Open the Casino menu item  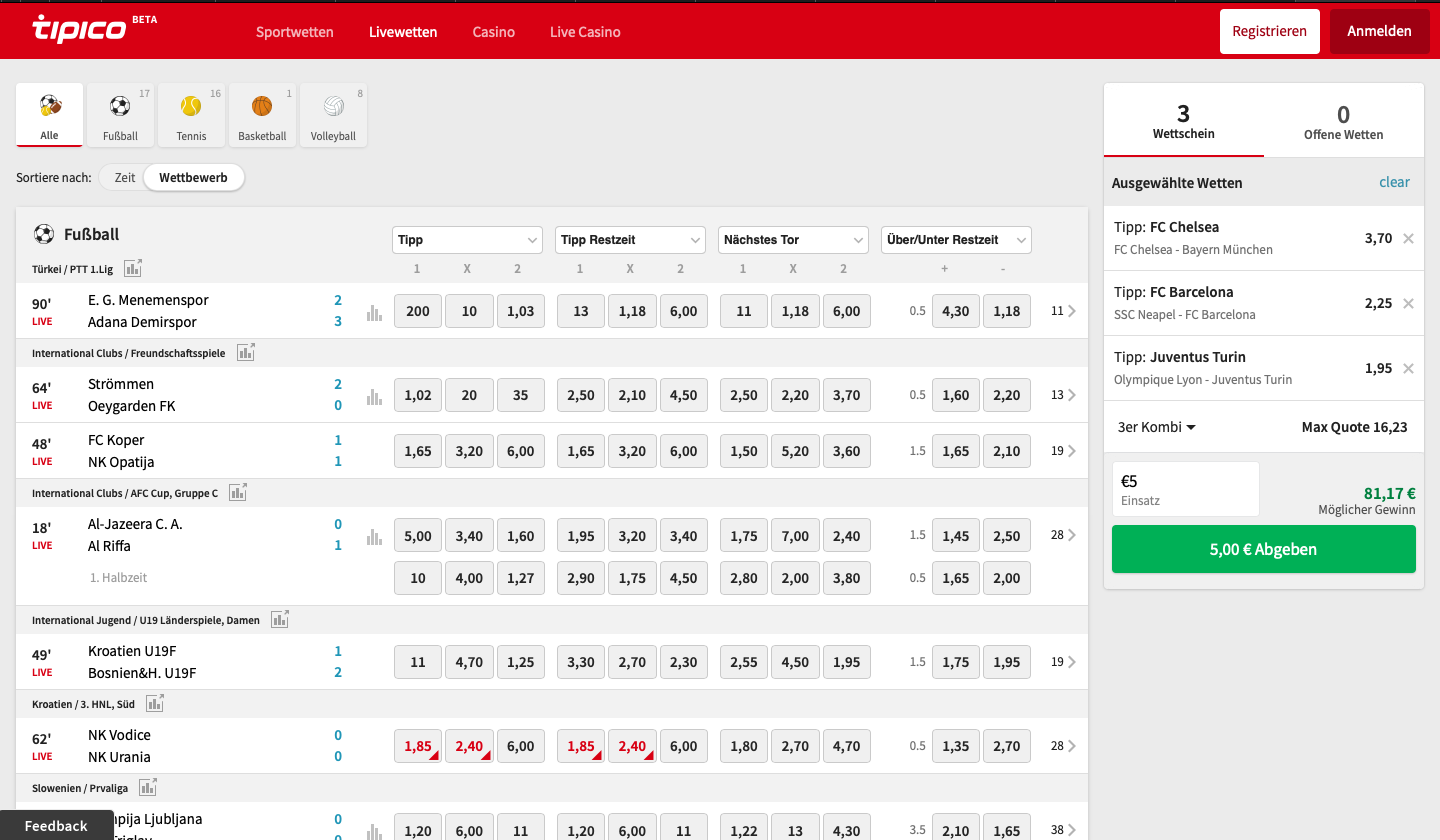[493, 32]
